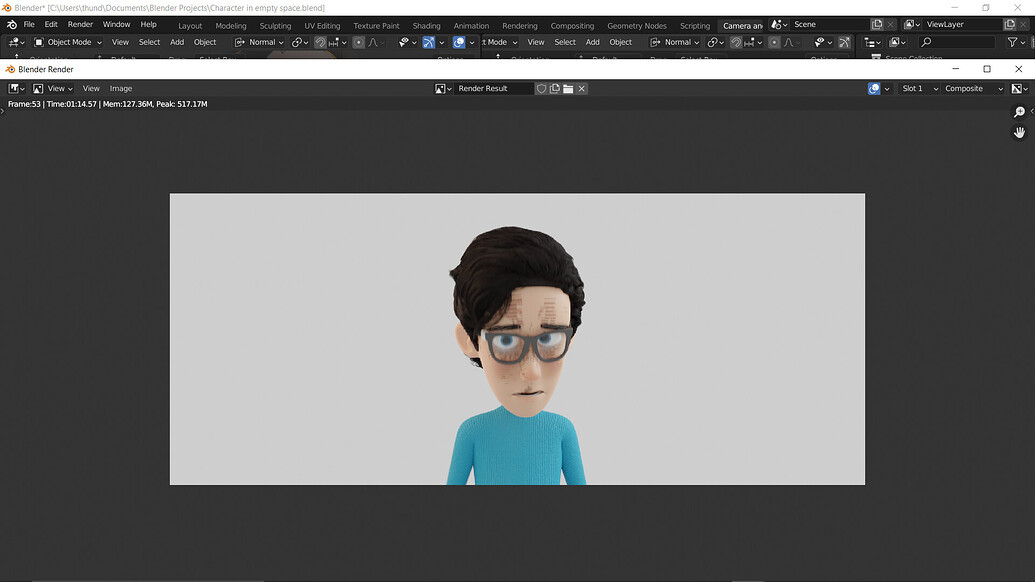Toggle proportional editing in the left viewport

tap(358, 42)
